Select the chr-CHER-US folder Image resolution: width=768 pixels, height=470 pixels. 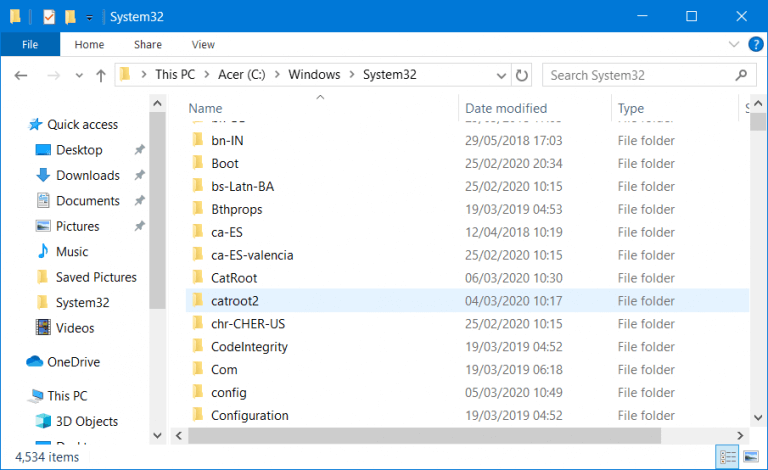click(x=248, y=324)
